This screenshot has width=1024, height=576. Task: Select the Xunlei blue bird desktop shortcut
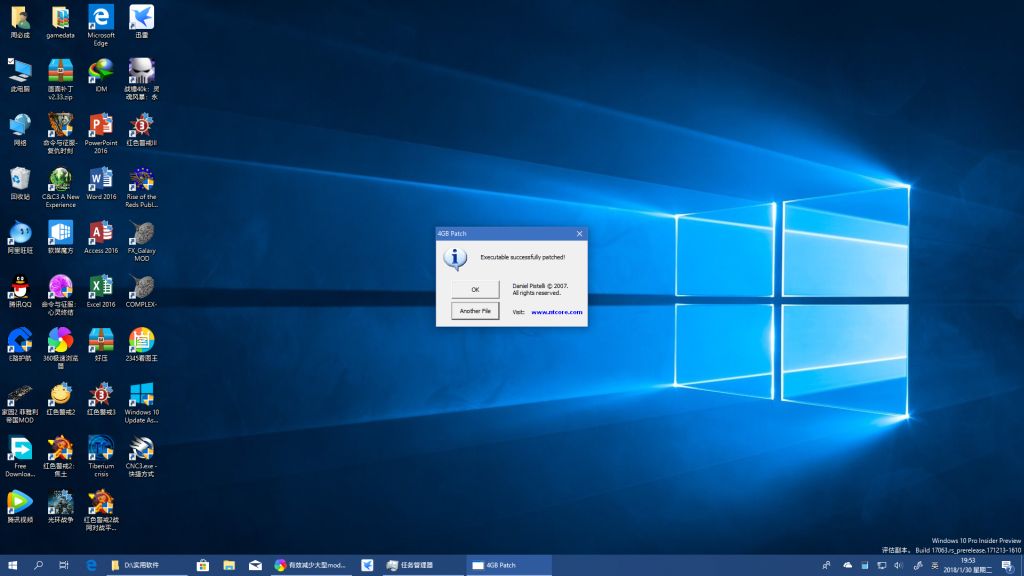[x=141, y=22]
